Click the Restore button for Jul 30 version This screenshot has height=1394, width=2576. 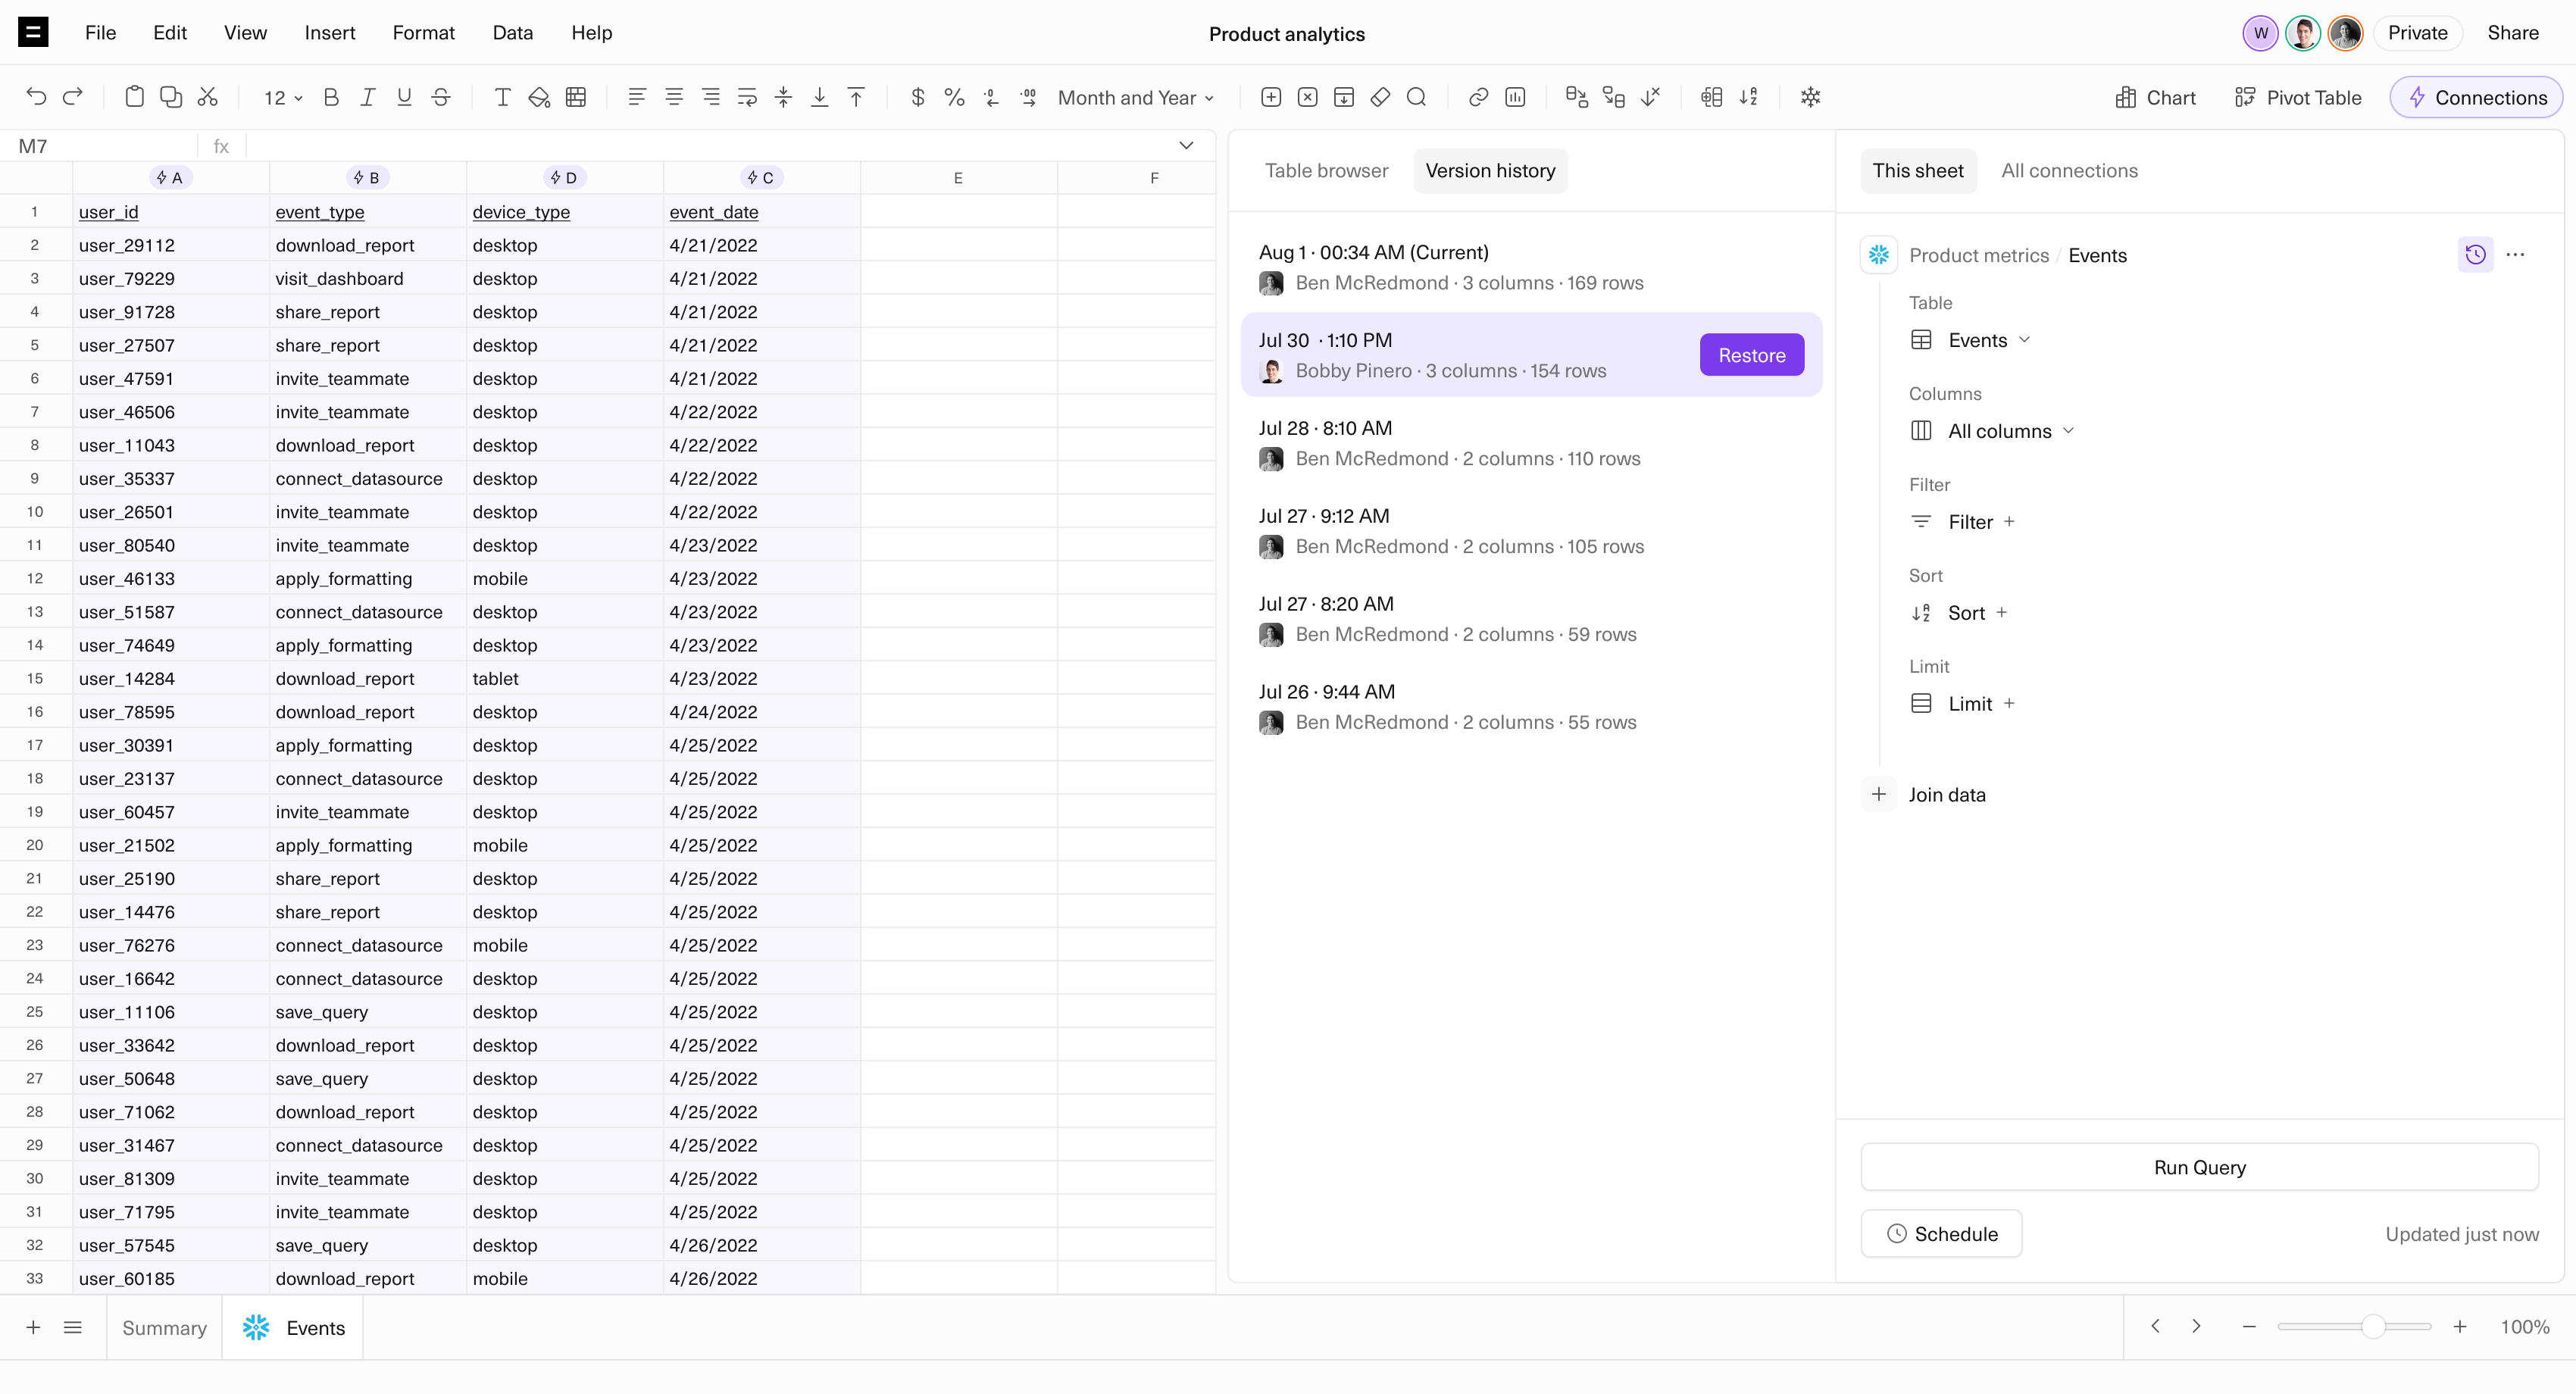1751,355
